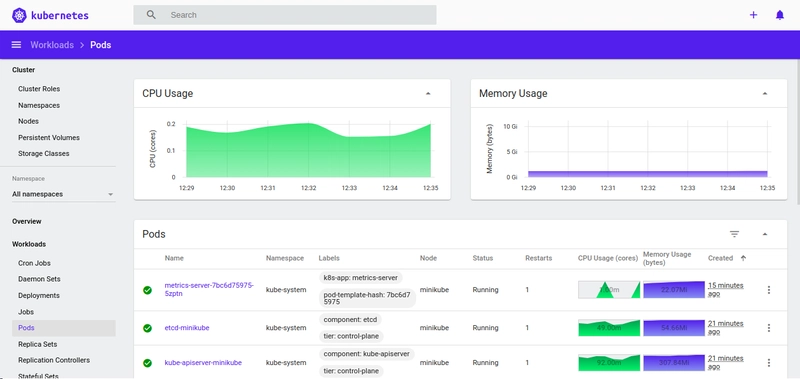Image resolution: width=800 pixels, height=379 pixels.
Task: Click the Search input field
Action: 285,15
